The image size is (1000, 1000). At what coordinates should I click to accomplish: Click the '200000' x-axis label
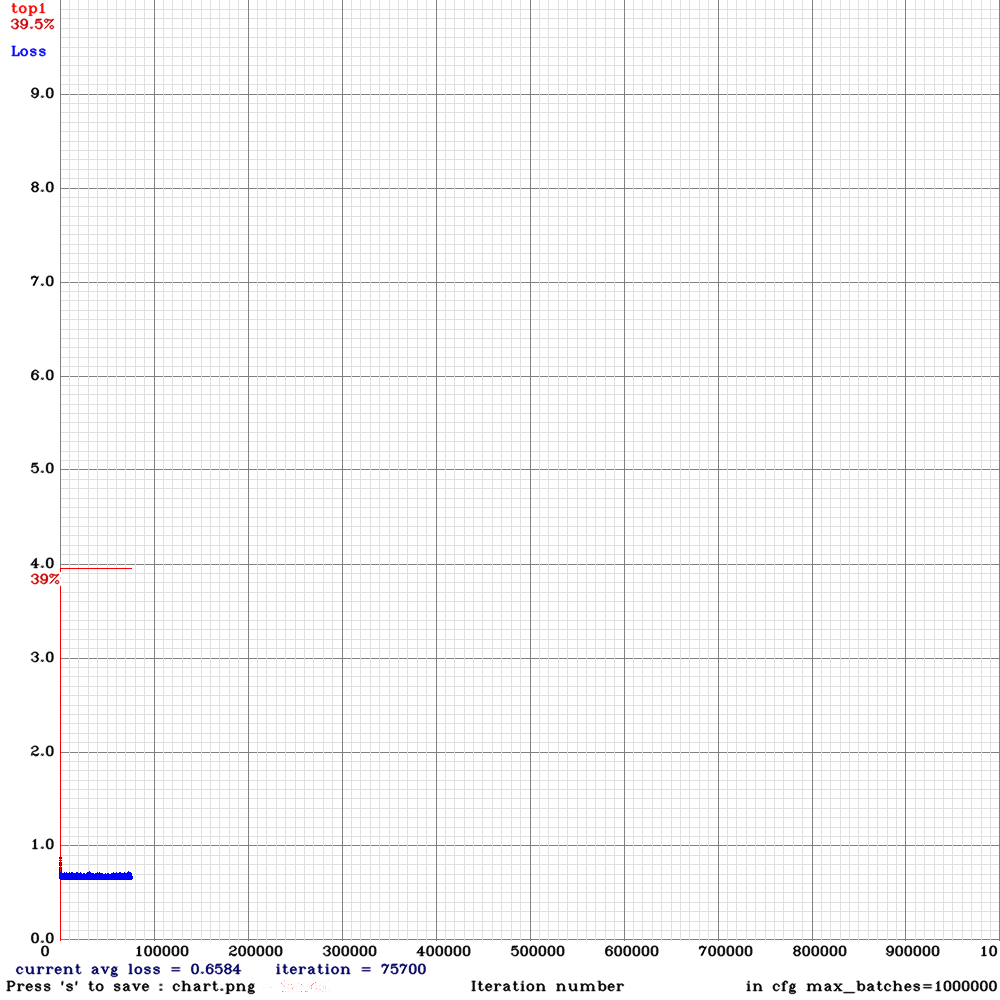256,952
